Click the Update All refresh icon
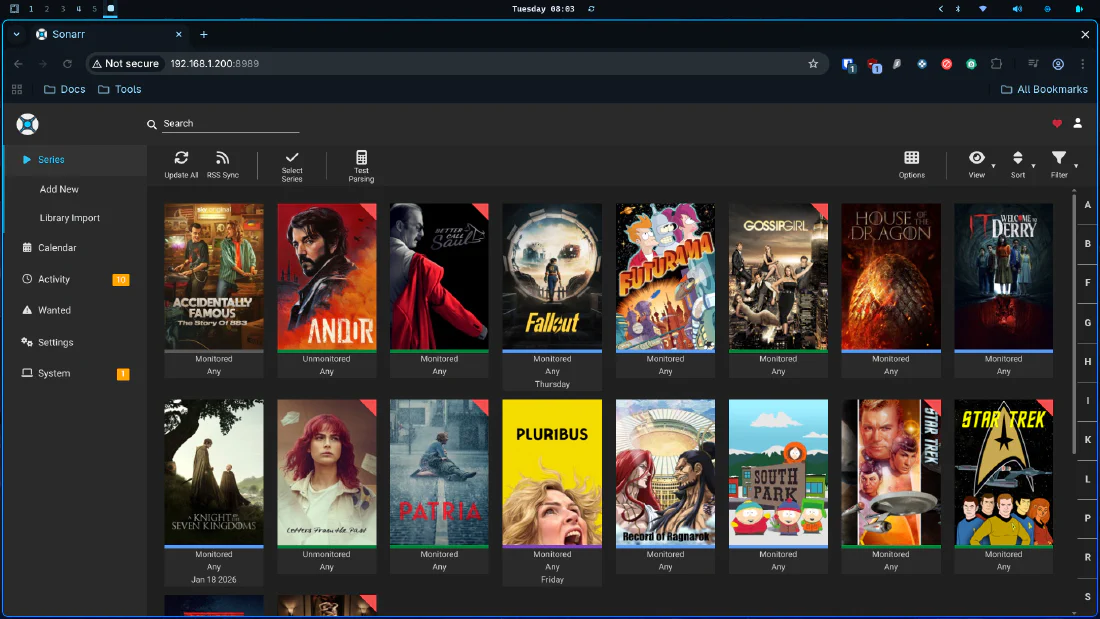Image resolution: width=1100 pixels, height=619 pixels. [x=181, y=158]
